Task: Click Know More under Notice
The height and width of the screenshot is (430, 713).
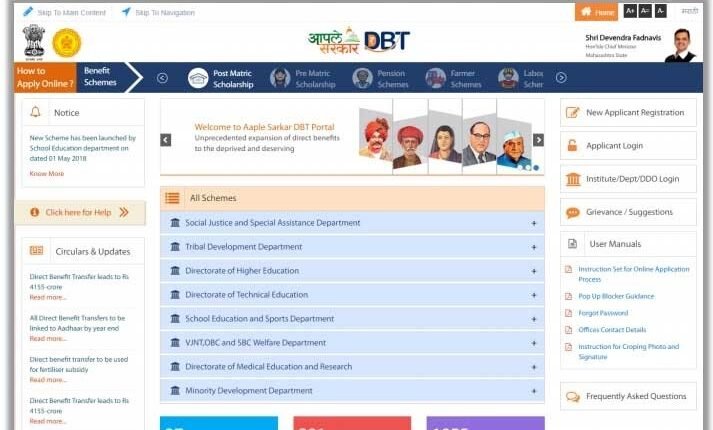Action: [x=47, y=174]
